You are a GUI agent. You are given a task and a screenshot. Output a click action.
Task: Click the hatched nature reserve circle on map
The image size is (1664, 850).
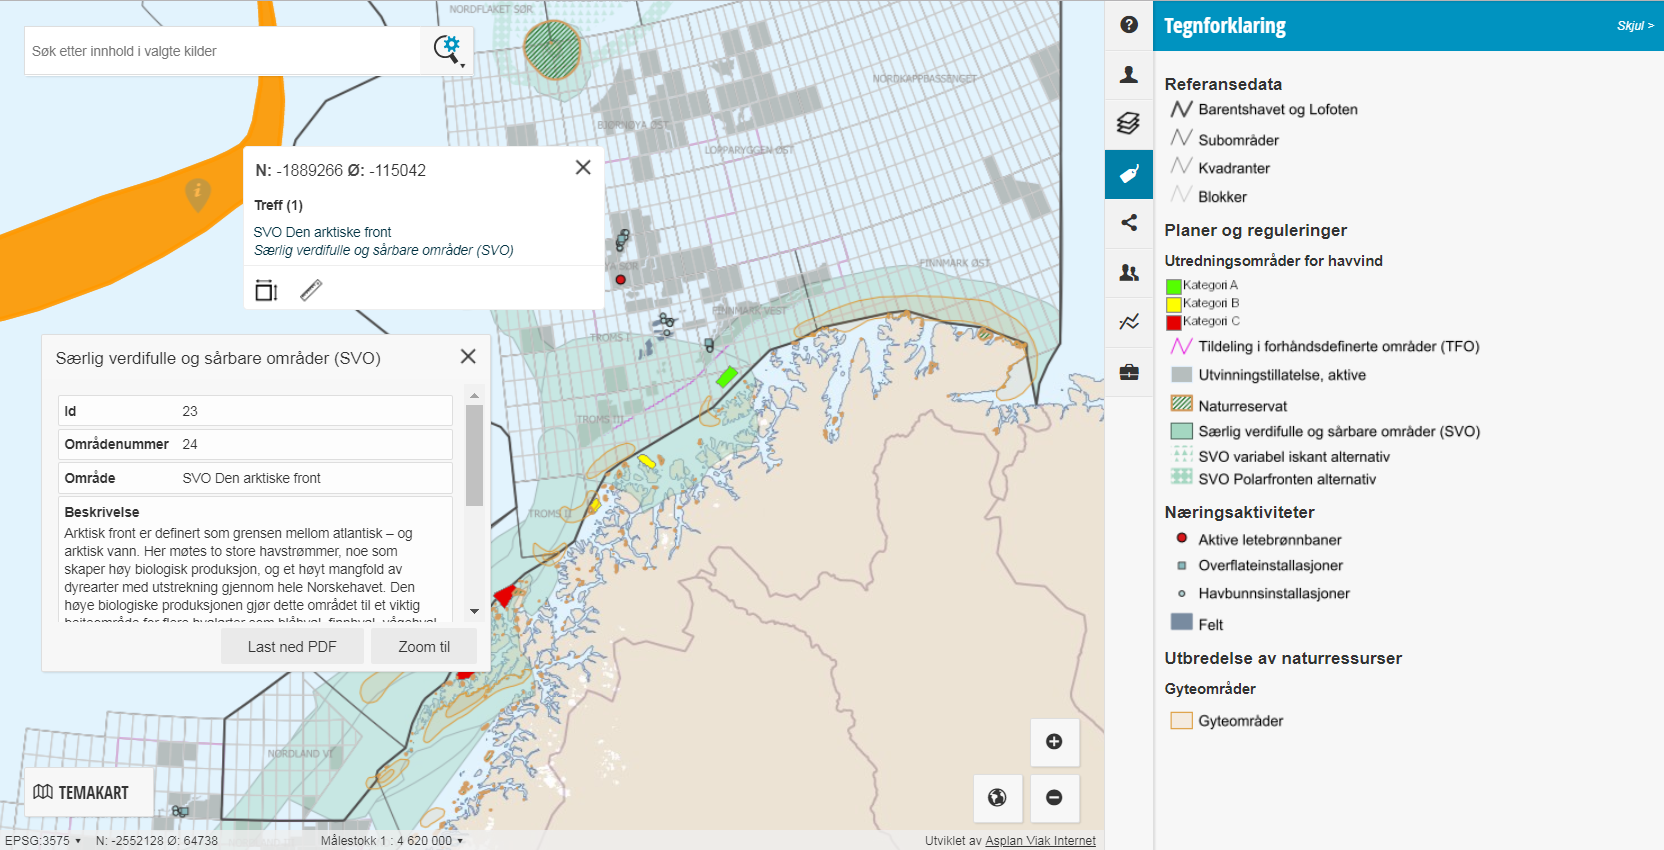[x=552, y=50]
